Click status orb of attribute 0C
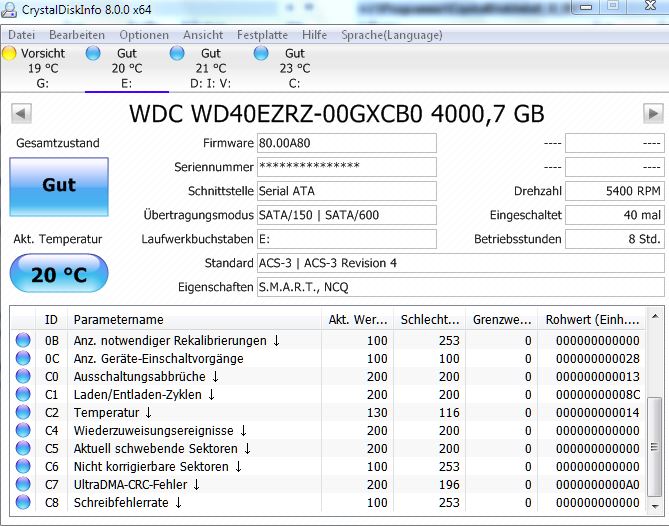Viewport: 669px width, 526px height. [x=23, y=358]
